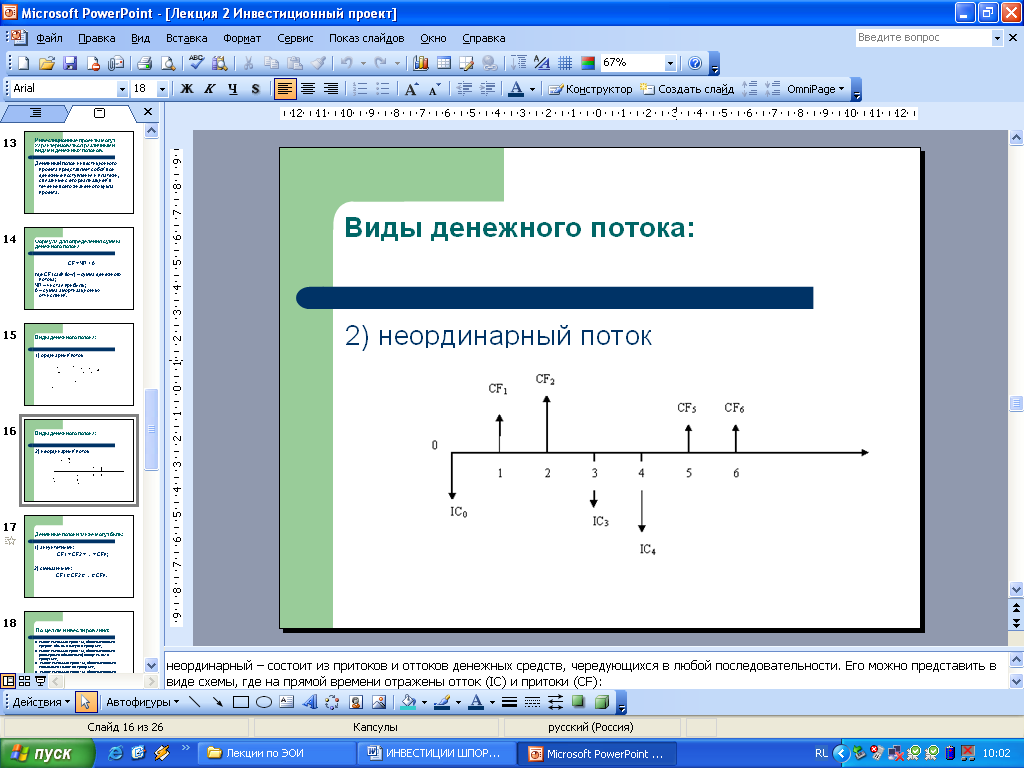This screenshot has width=1024, height=768.
Task: Click the Decrease Font Size icon
Action: point(434,89)
